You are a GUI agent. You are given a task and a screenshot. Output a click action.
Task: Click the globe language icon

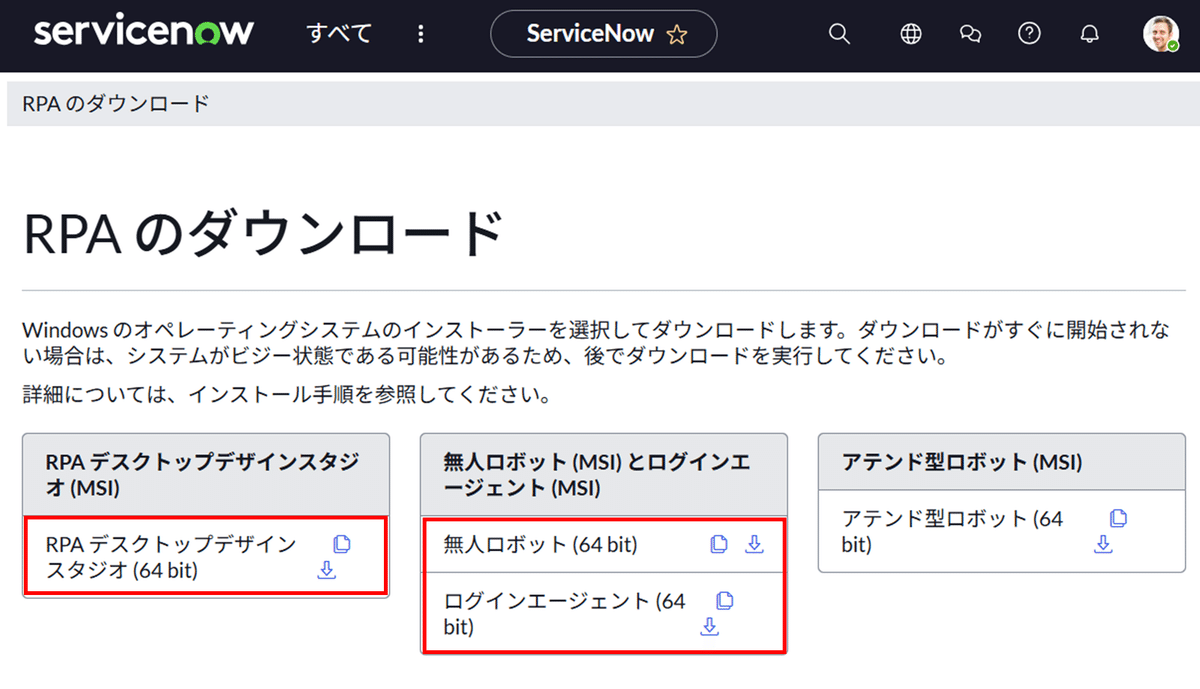pyautogui.click(x=910, y=33)
